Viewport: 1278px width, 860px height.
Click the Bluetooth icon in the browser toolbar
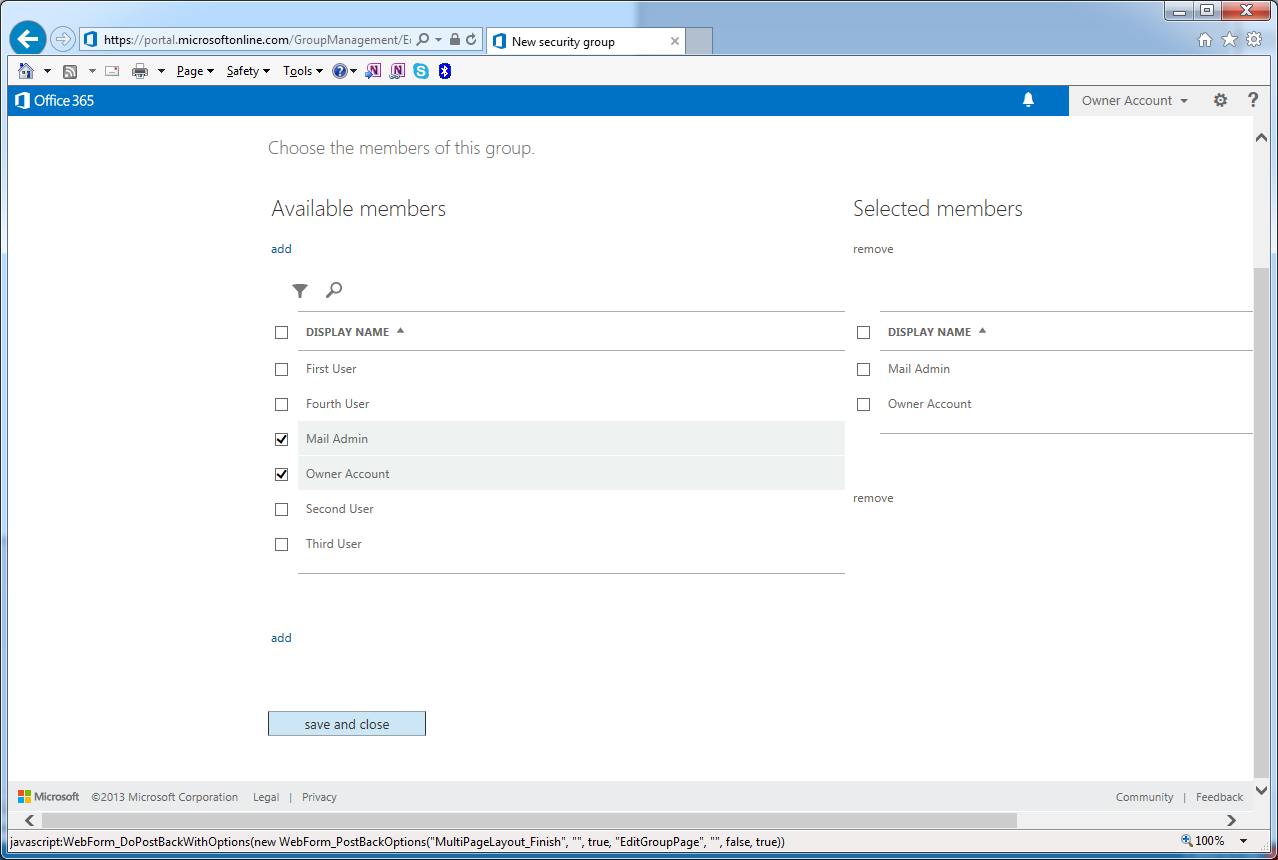(x=445, y=71)
